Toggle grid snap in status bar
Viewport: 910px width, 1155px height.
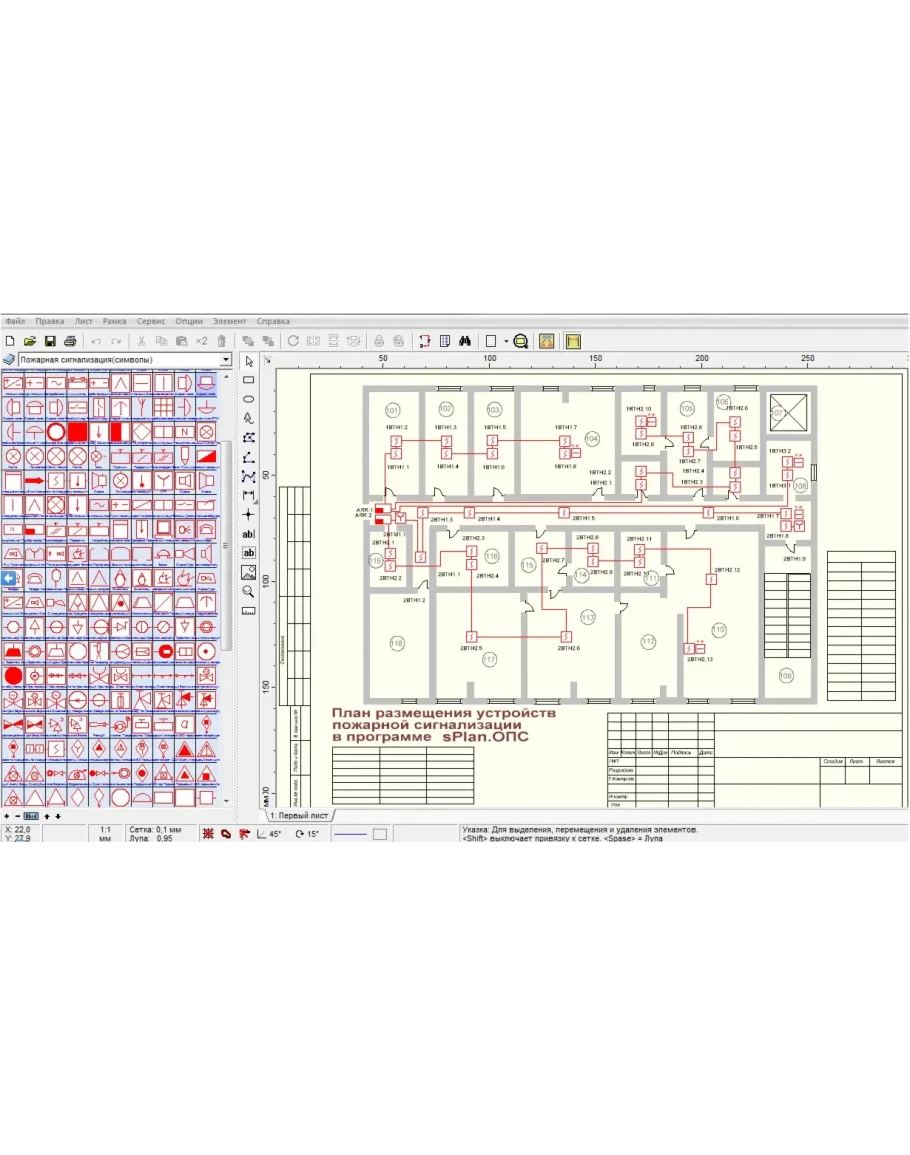point(209,834)
